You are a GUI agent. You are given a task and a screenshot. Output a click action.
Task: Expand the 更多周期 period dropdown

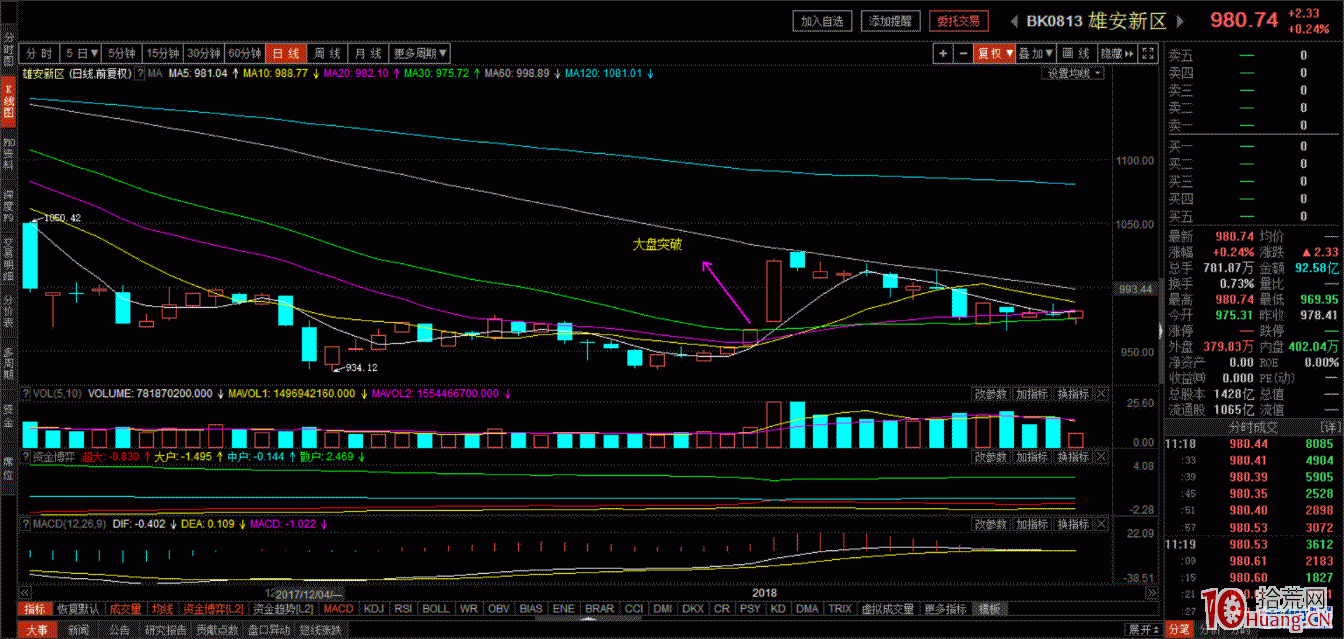tap(420, 53)
